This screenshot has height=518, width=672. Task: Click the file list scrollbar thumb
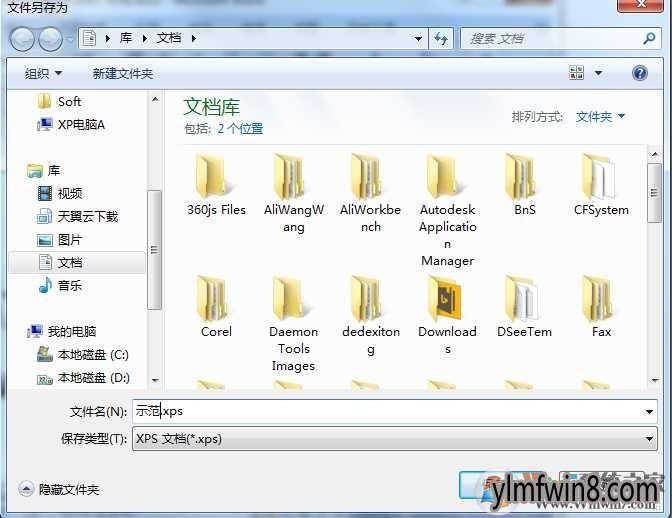click(654, 193)
